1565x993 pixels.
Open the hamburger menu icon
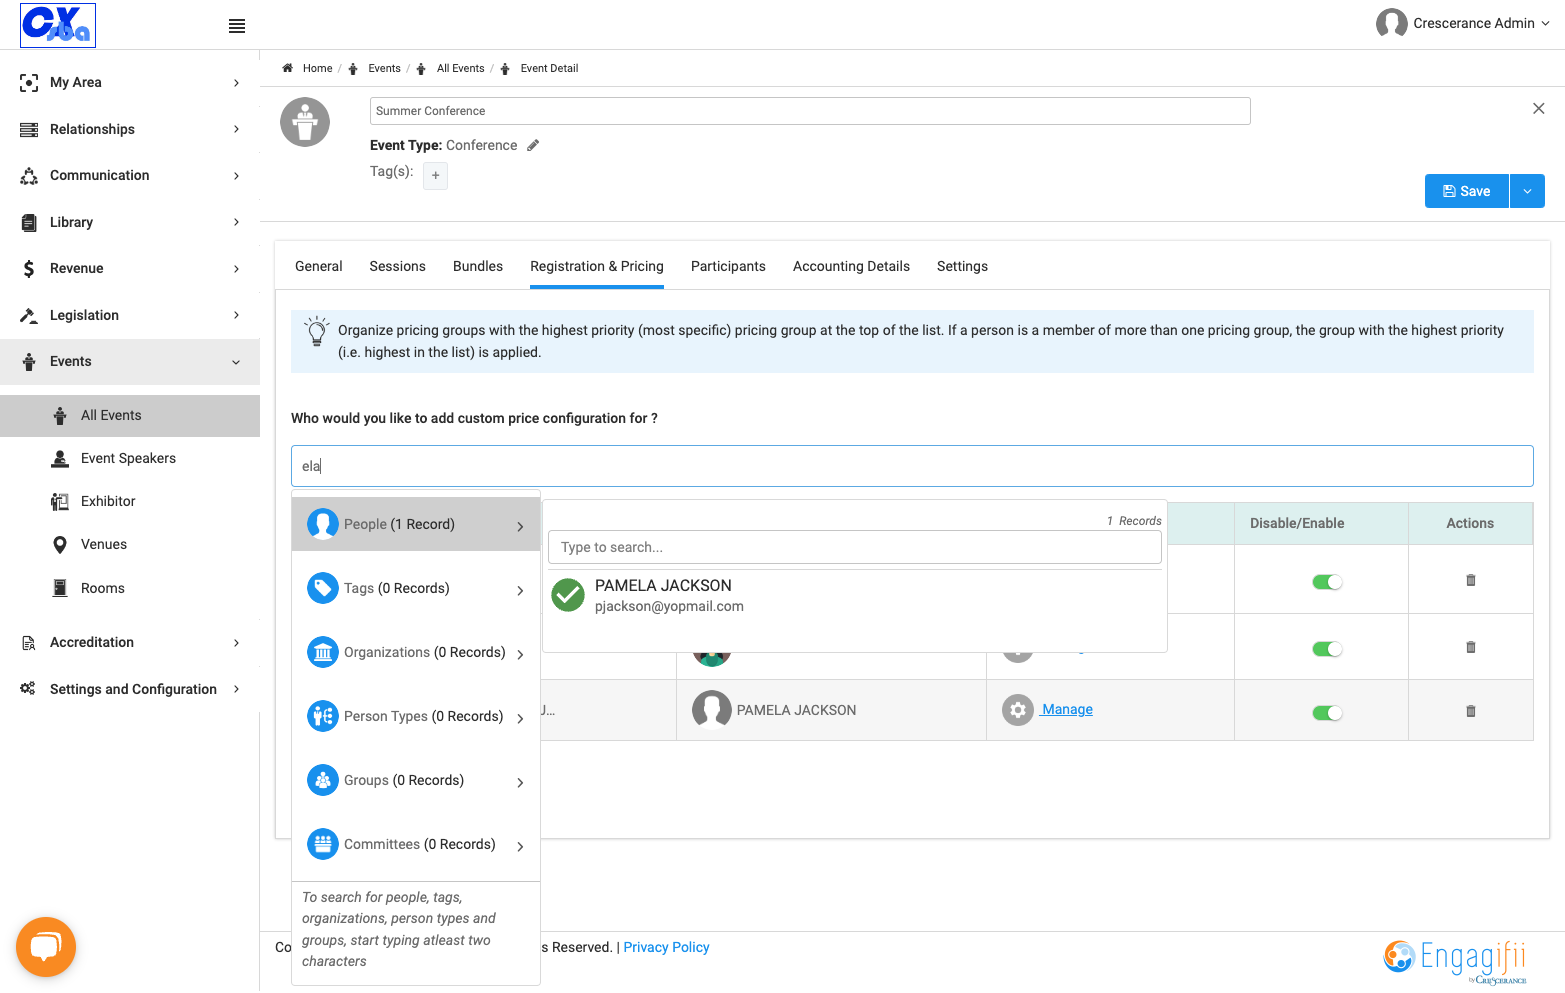pyautogui.click(x=237, y=26)
